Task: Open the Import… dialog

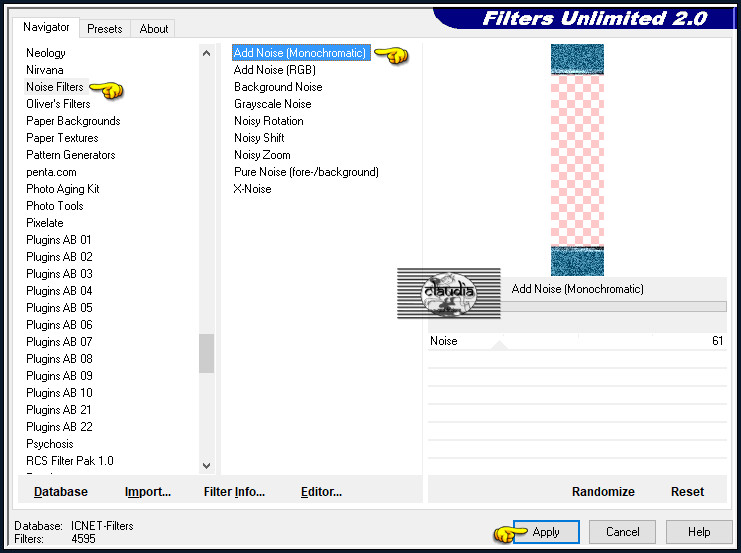Action: [x=148, y=492]
